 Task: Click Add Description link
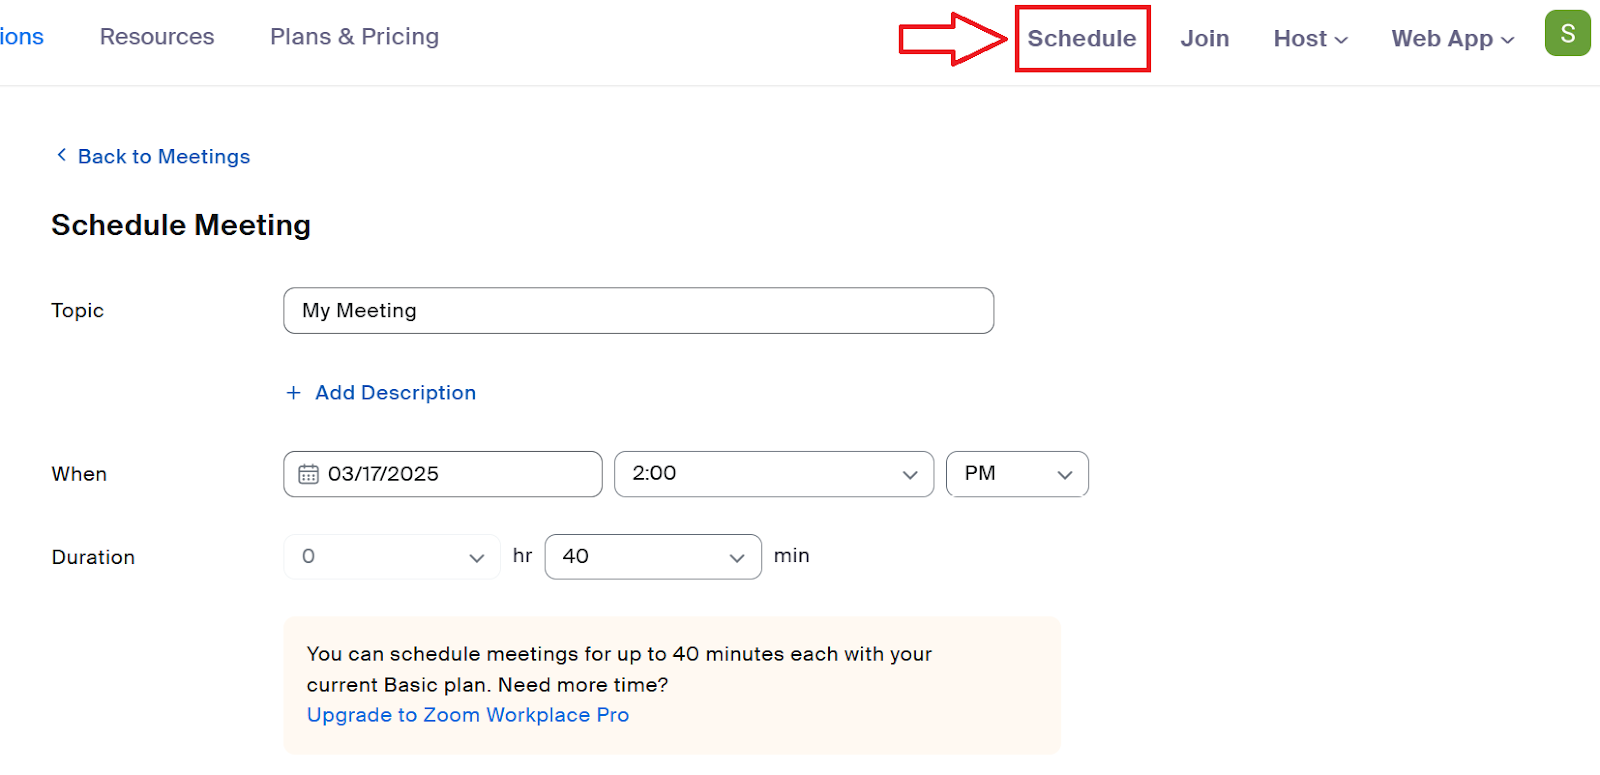[x=395, y=393]
